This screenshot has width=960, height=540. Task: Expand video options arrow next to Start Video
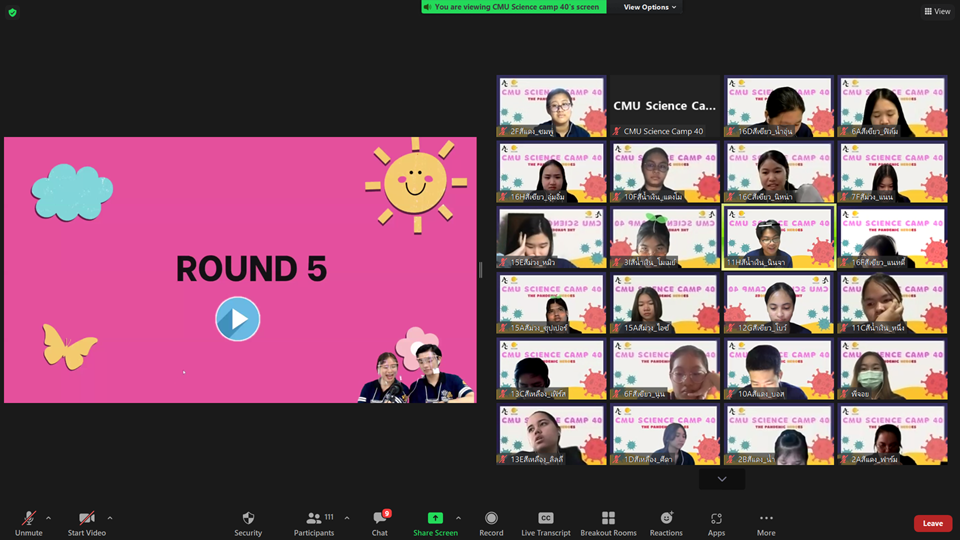pos(110,518)
